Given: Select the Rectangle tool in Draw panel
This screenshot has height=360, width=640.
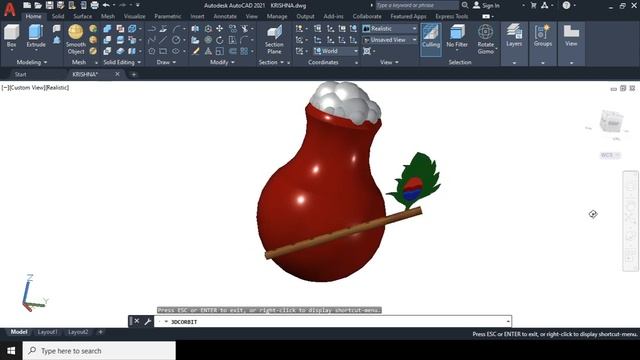Looking at the screenshot, I should 163,51.
